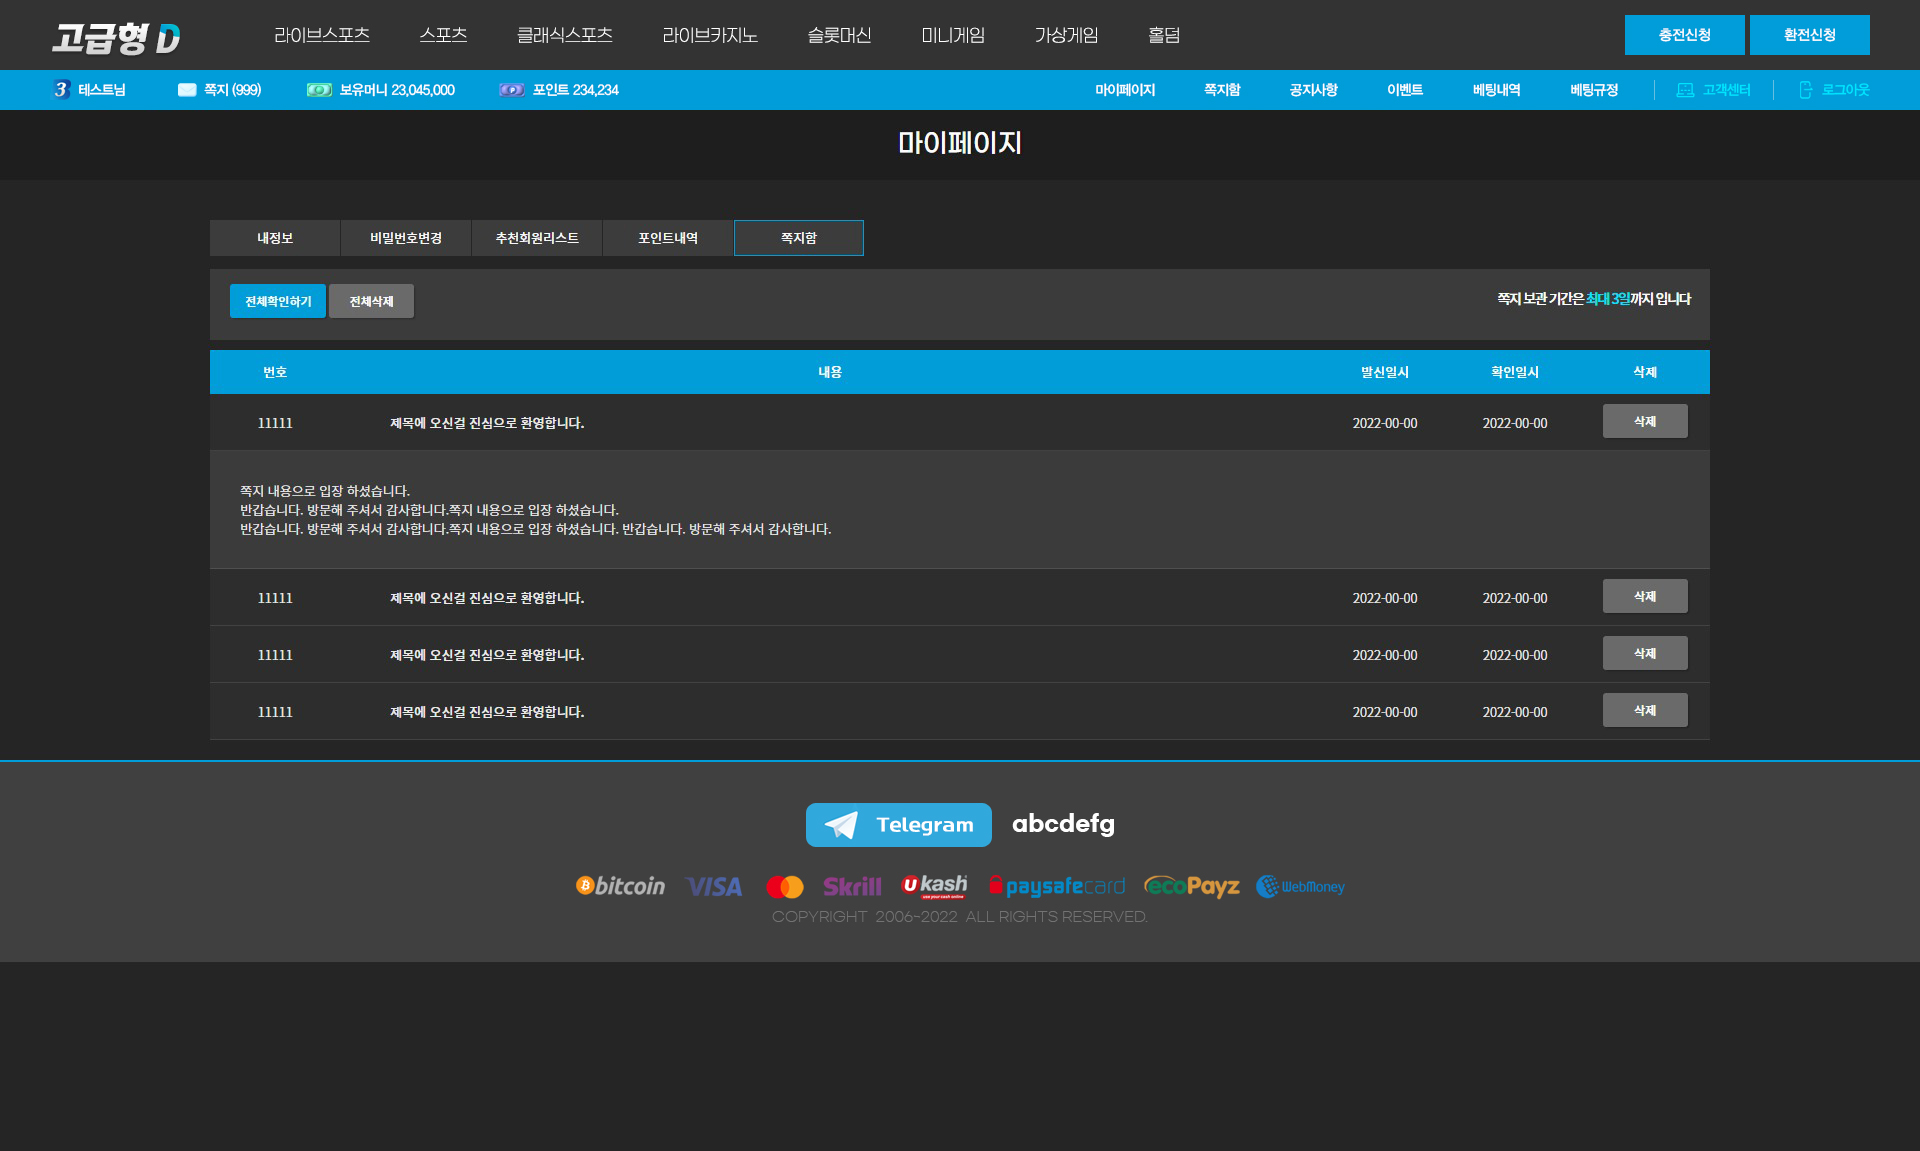Collapse the first expanded message title
Screen dimensions: 1920x1151
click(487, 423)
